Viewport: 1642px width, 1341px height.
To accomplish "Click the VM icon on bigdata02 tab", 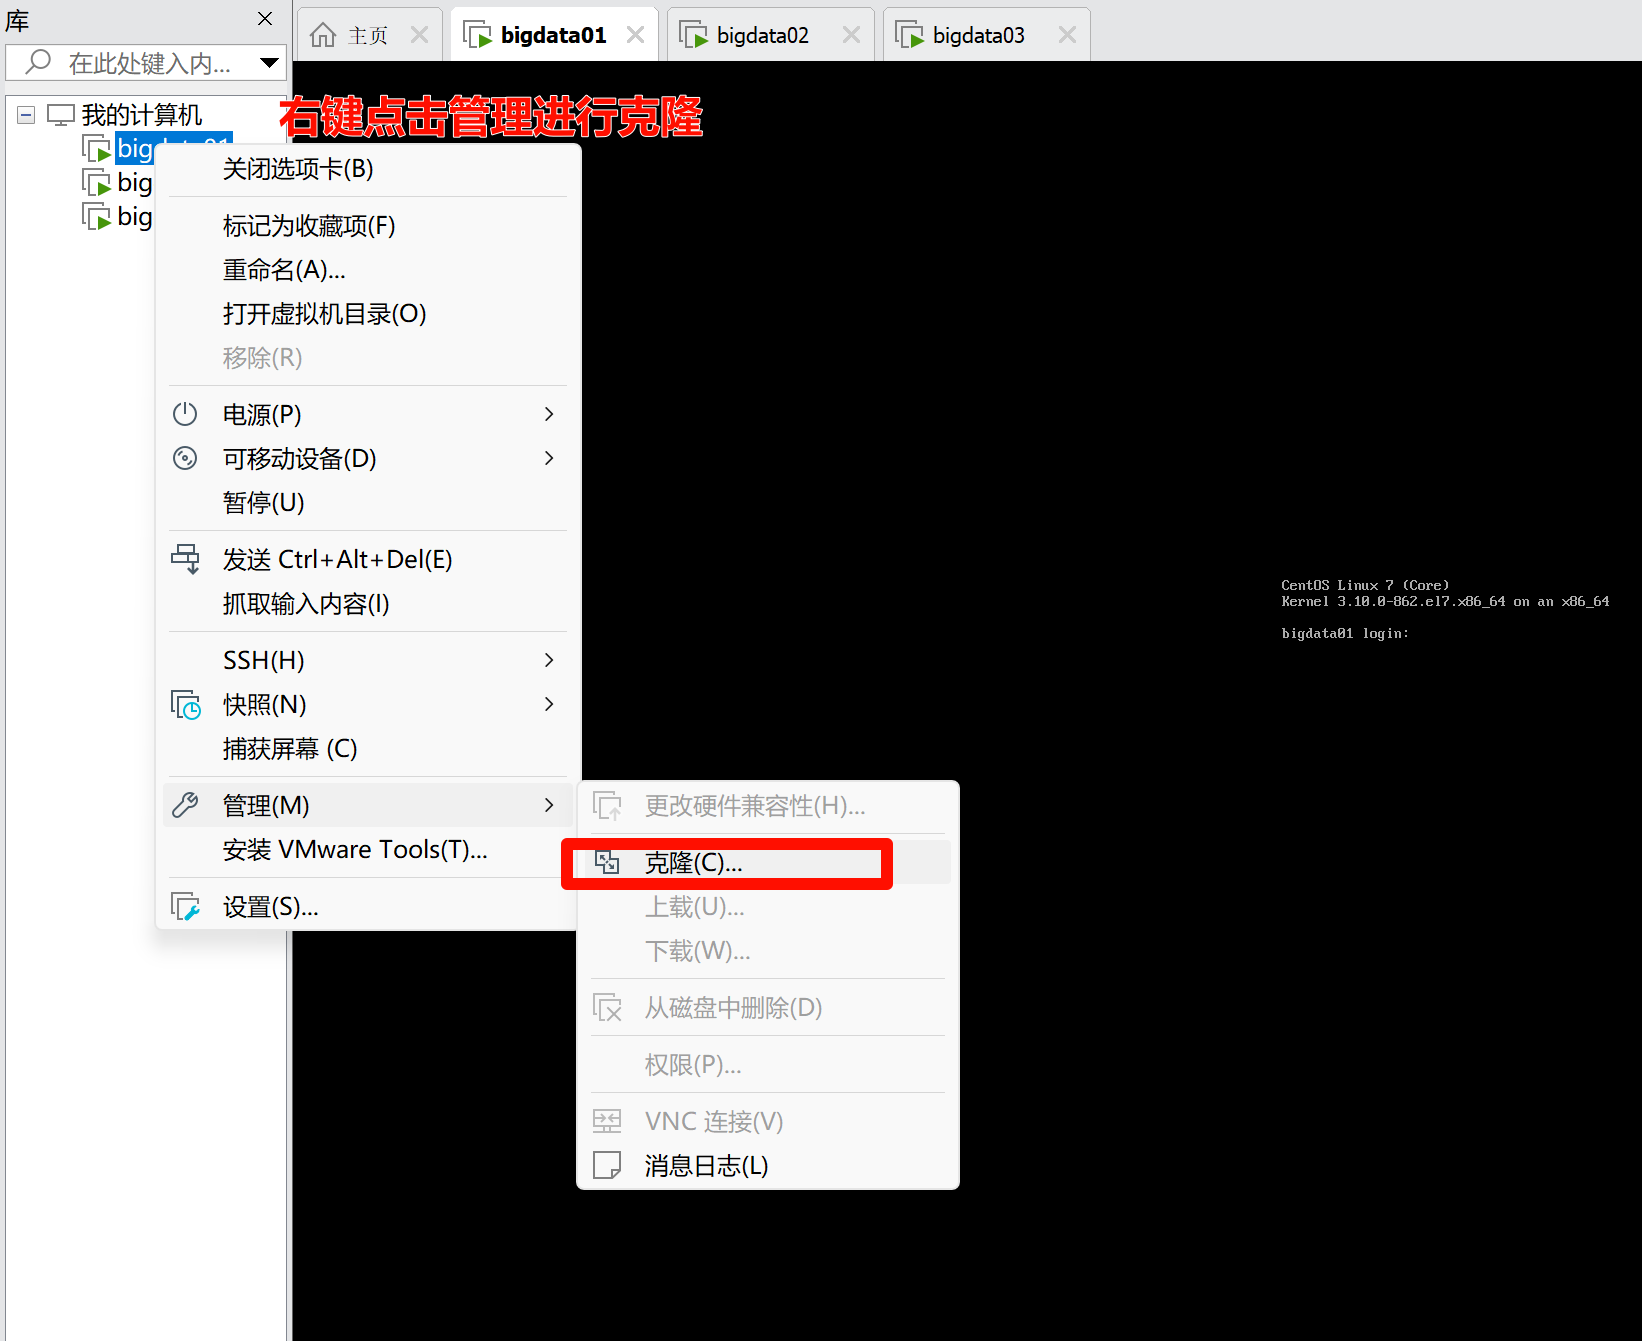I will point(693,35).
